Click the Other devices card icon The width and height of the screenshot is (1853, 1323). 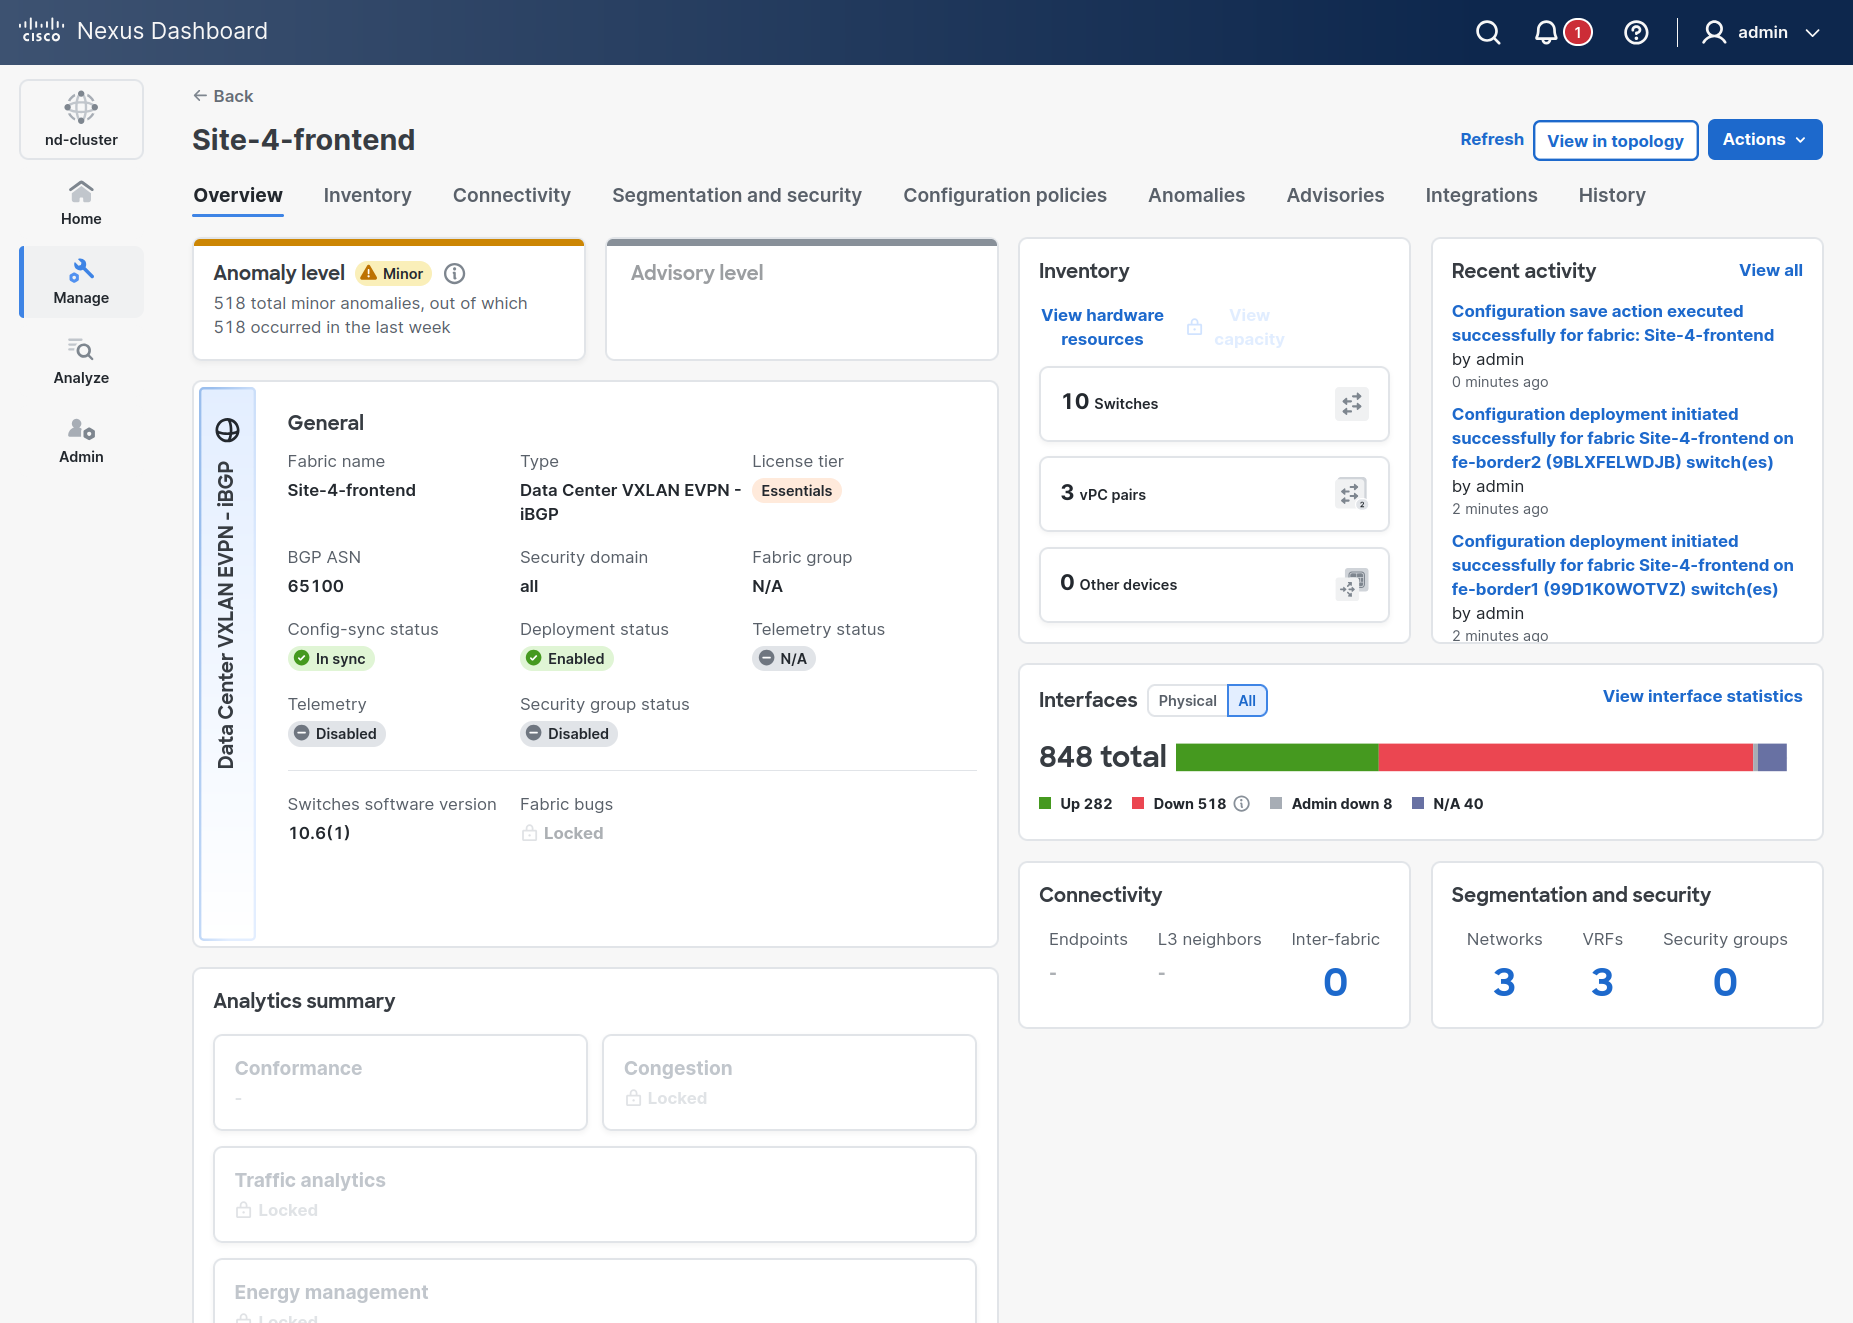click(x=1351, y=584)
